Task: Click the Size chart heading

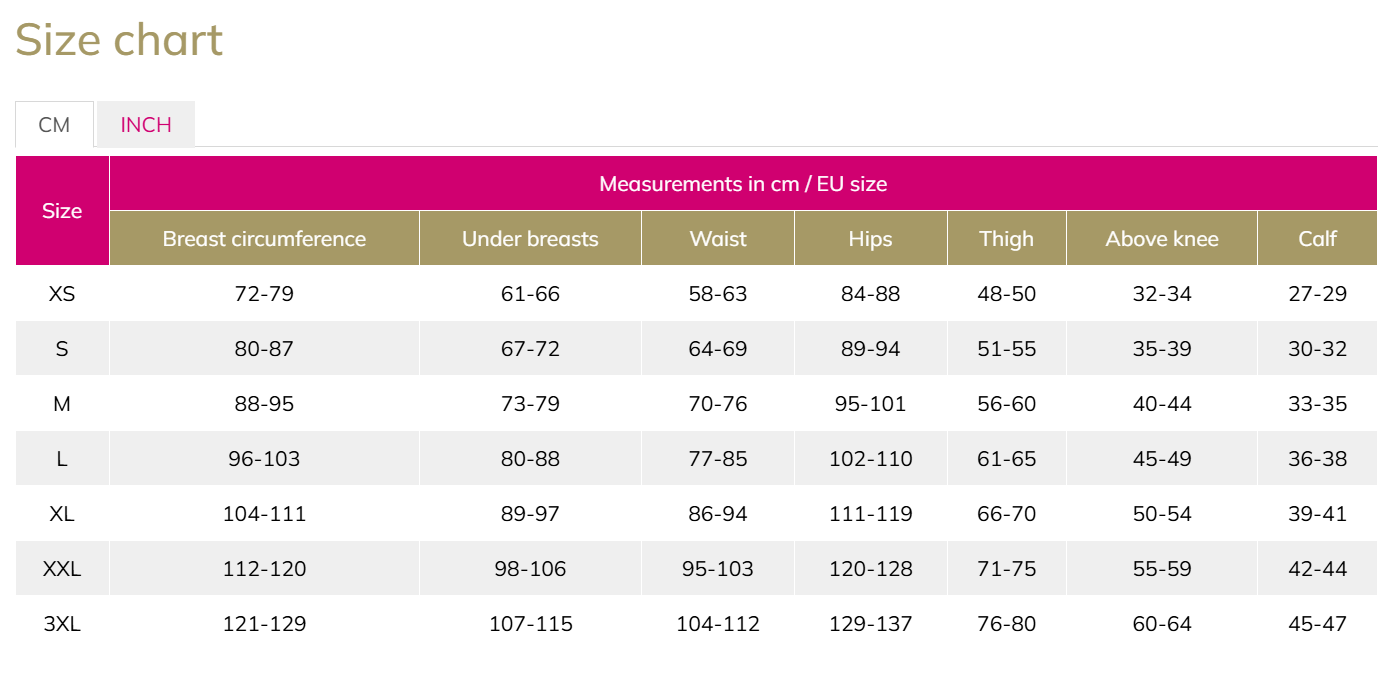Action: [x=119, y=40]
